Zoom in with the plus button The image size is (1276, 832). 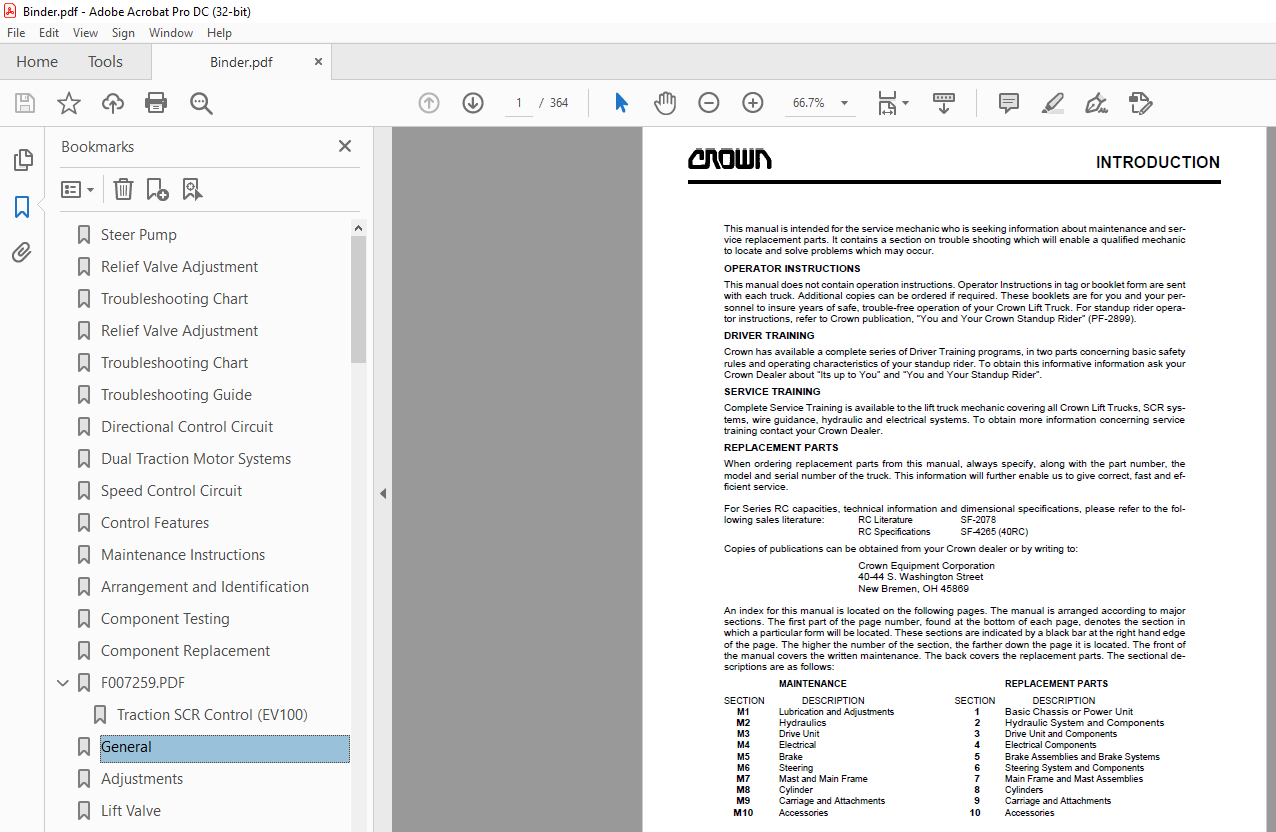coord(753,103)
